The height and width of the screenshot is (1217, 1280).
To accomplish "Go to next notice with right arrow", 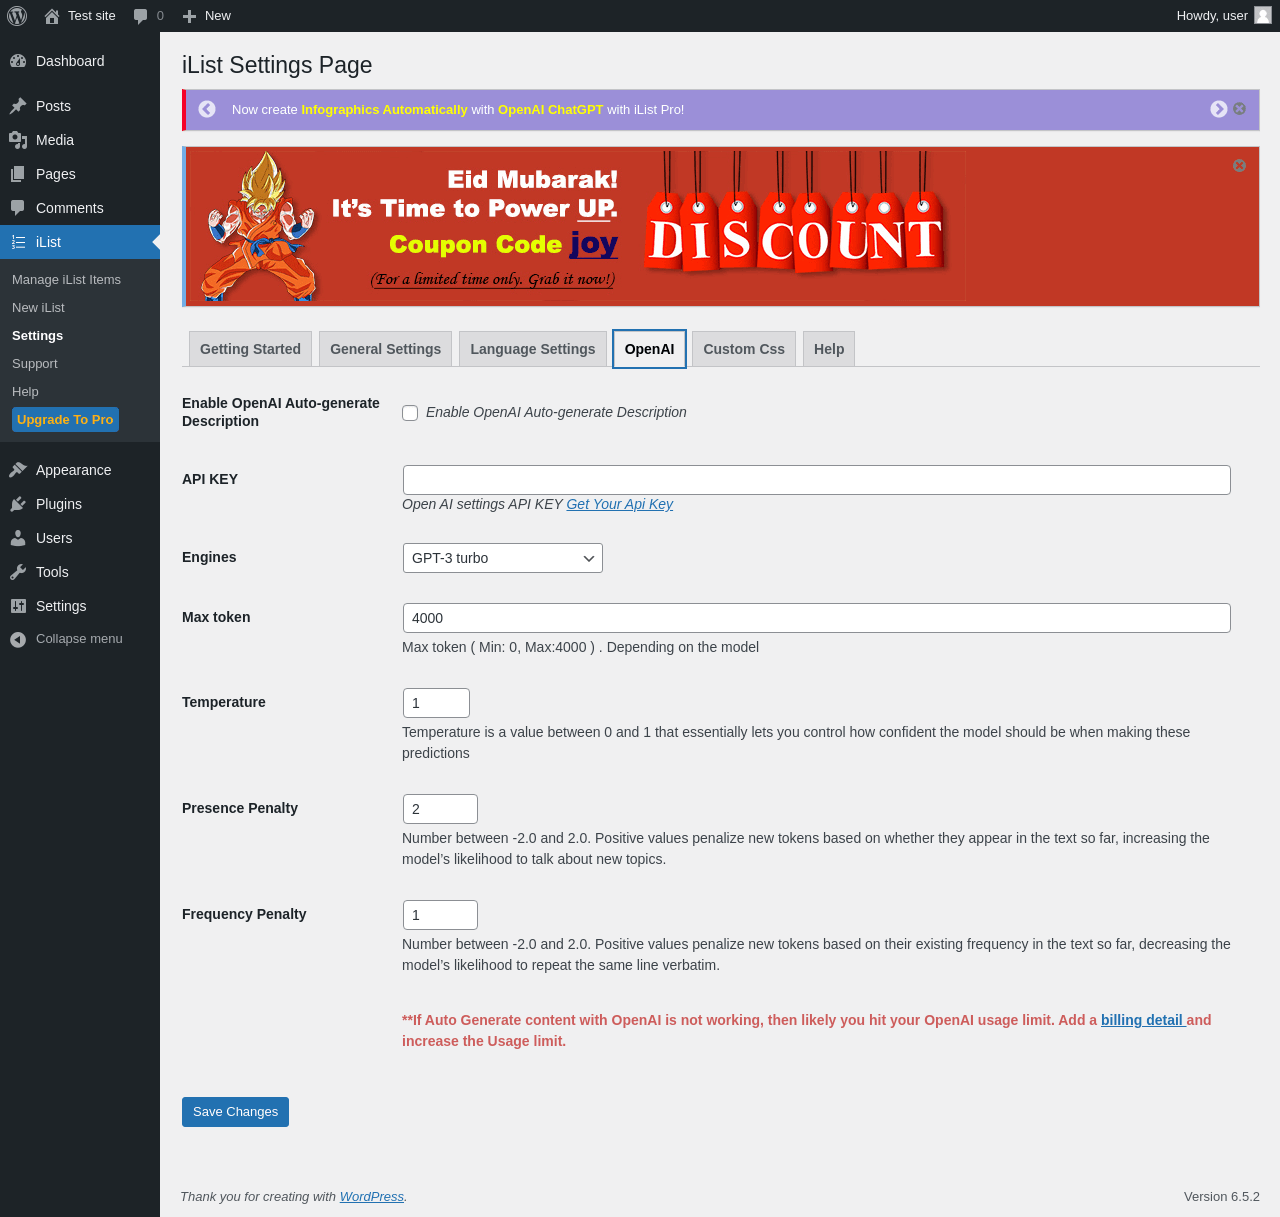I will pyautogui.click(x=1219, y=109).
